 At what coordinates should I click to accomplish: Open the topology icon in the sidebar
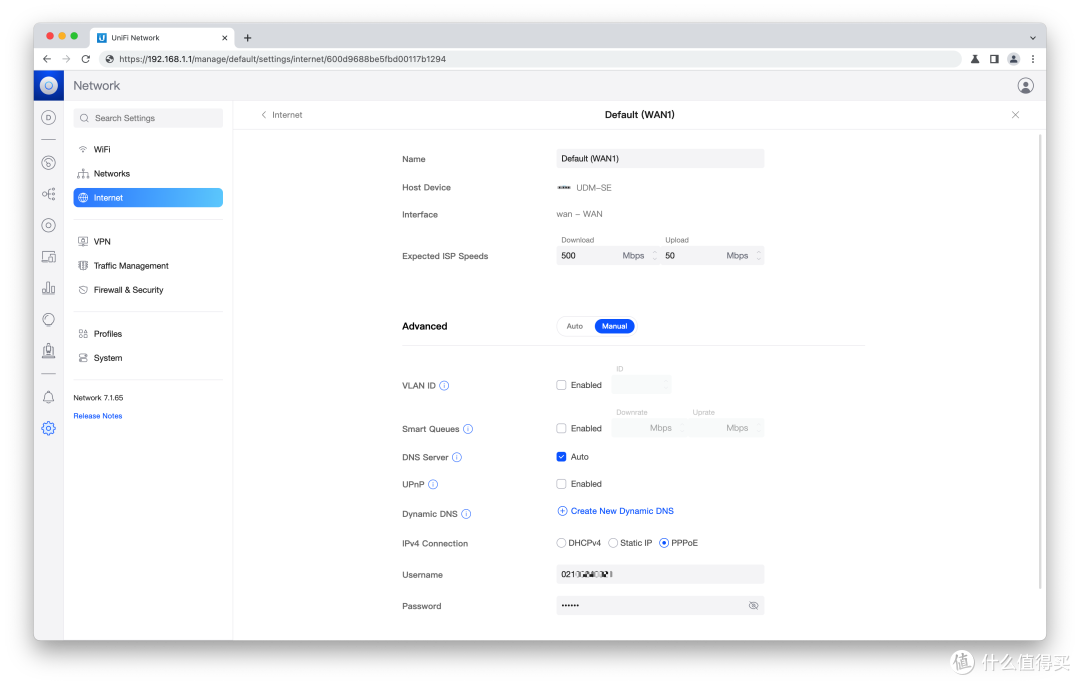pyautogui.click(x=48, y=194)
